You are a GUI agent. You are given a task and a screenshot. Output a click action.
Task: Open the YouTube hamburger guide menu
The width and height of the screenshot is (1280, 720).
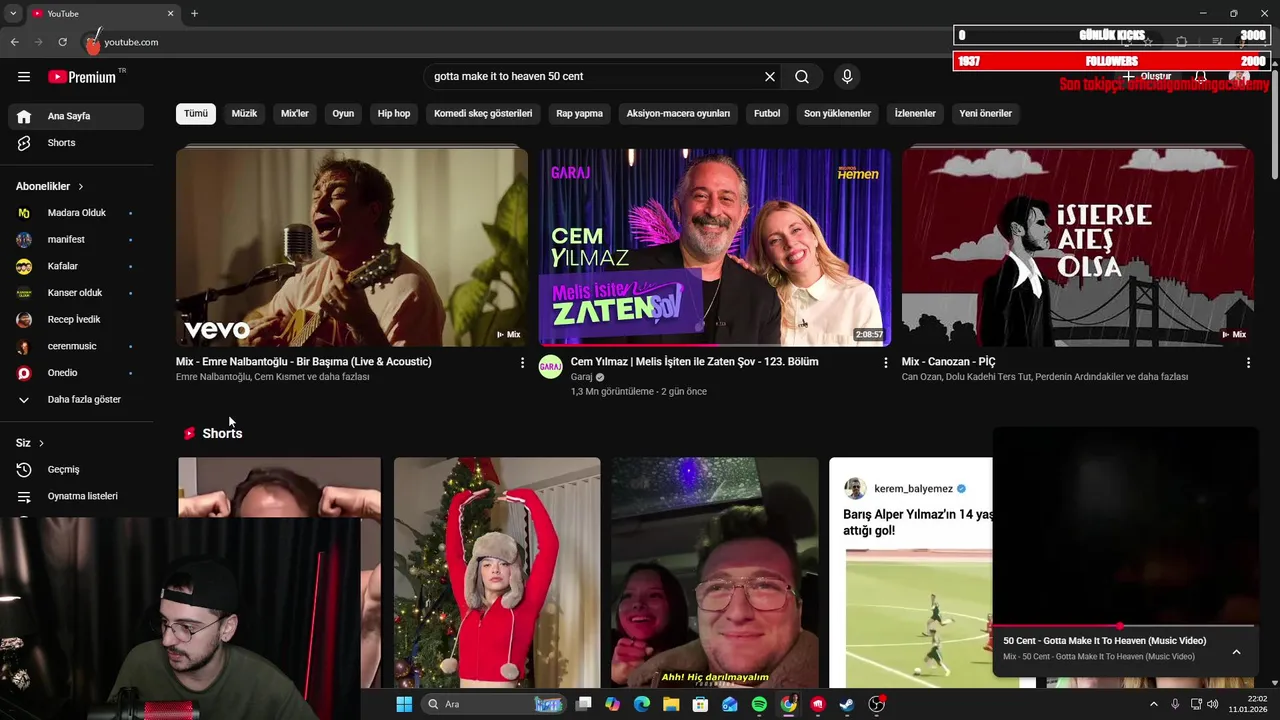24,77
